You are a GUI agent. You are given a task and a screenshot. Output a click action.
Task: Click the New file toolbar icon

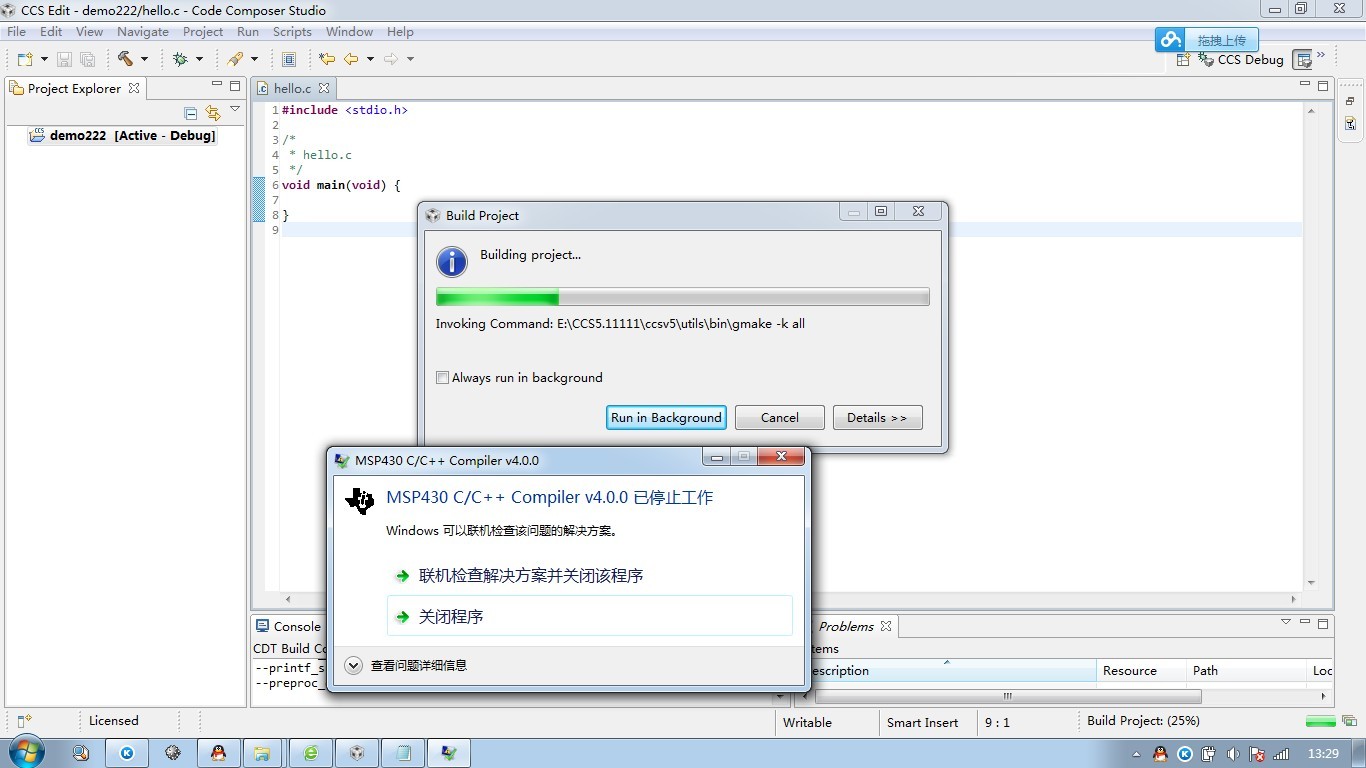(25, 59)
